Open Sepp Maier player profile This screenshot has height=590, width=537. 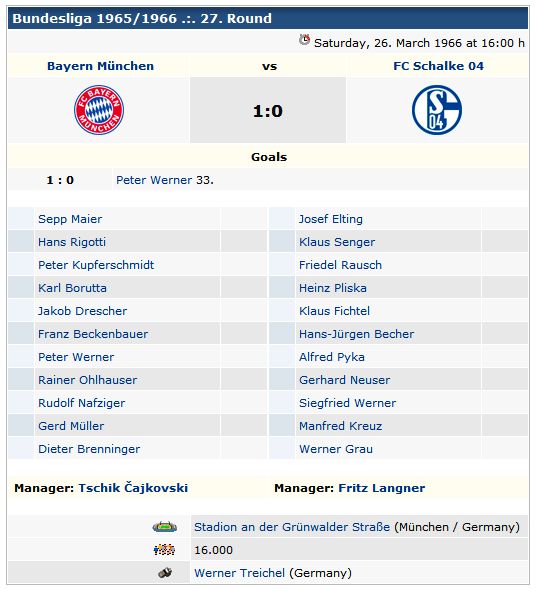pyautogui.click(x=70, y=219)
